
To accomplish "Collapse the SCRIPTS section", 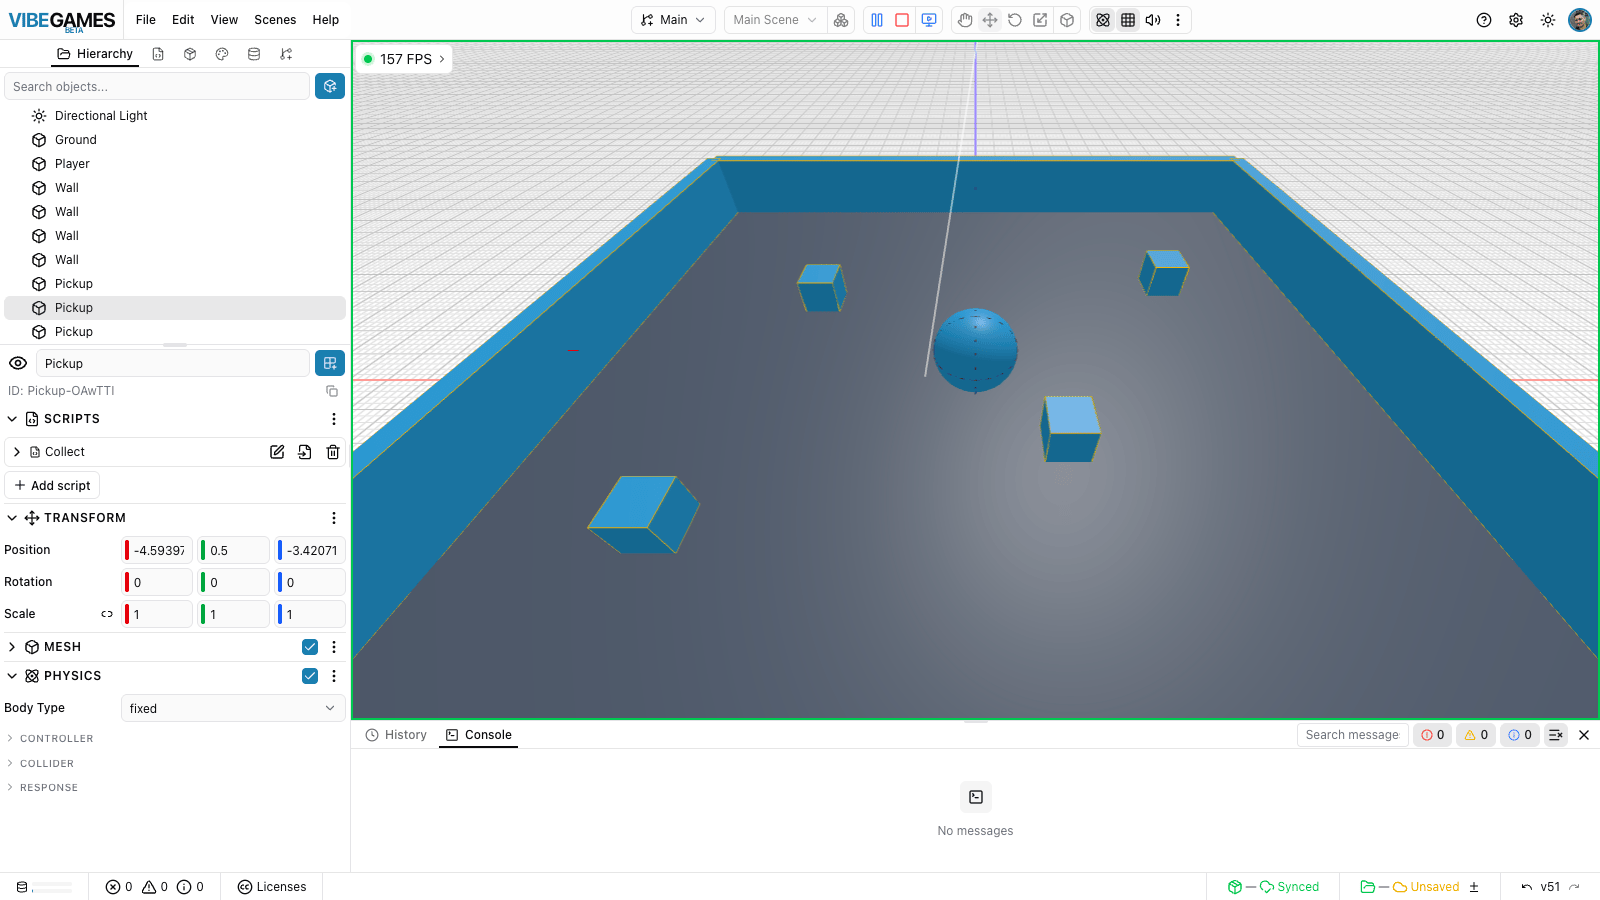I will coord(12,419).
